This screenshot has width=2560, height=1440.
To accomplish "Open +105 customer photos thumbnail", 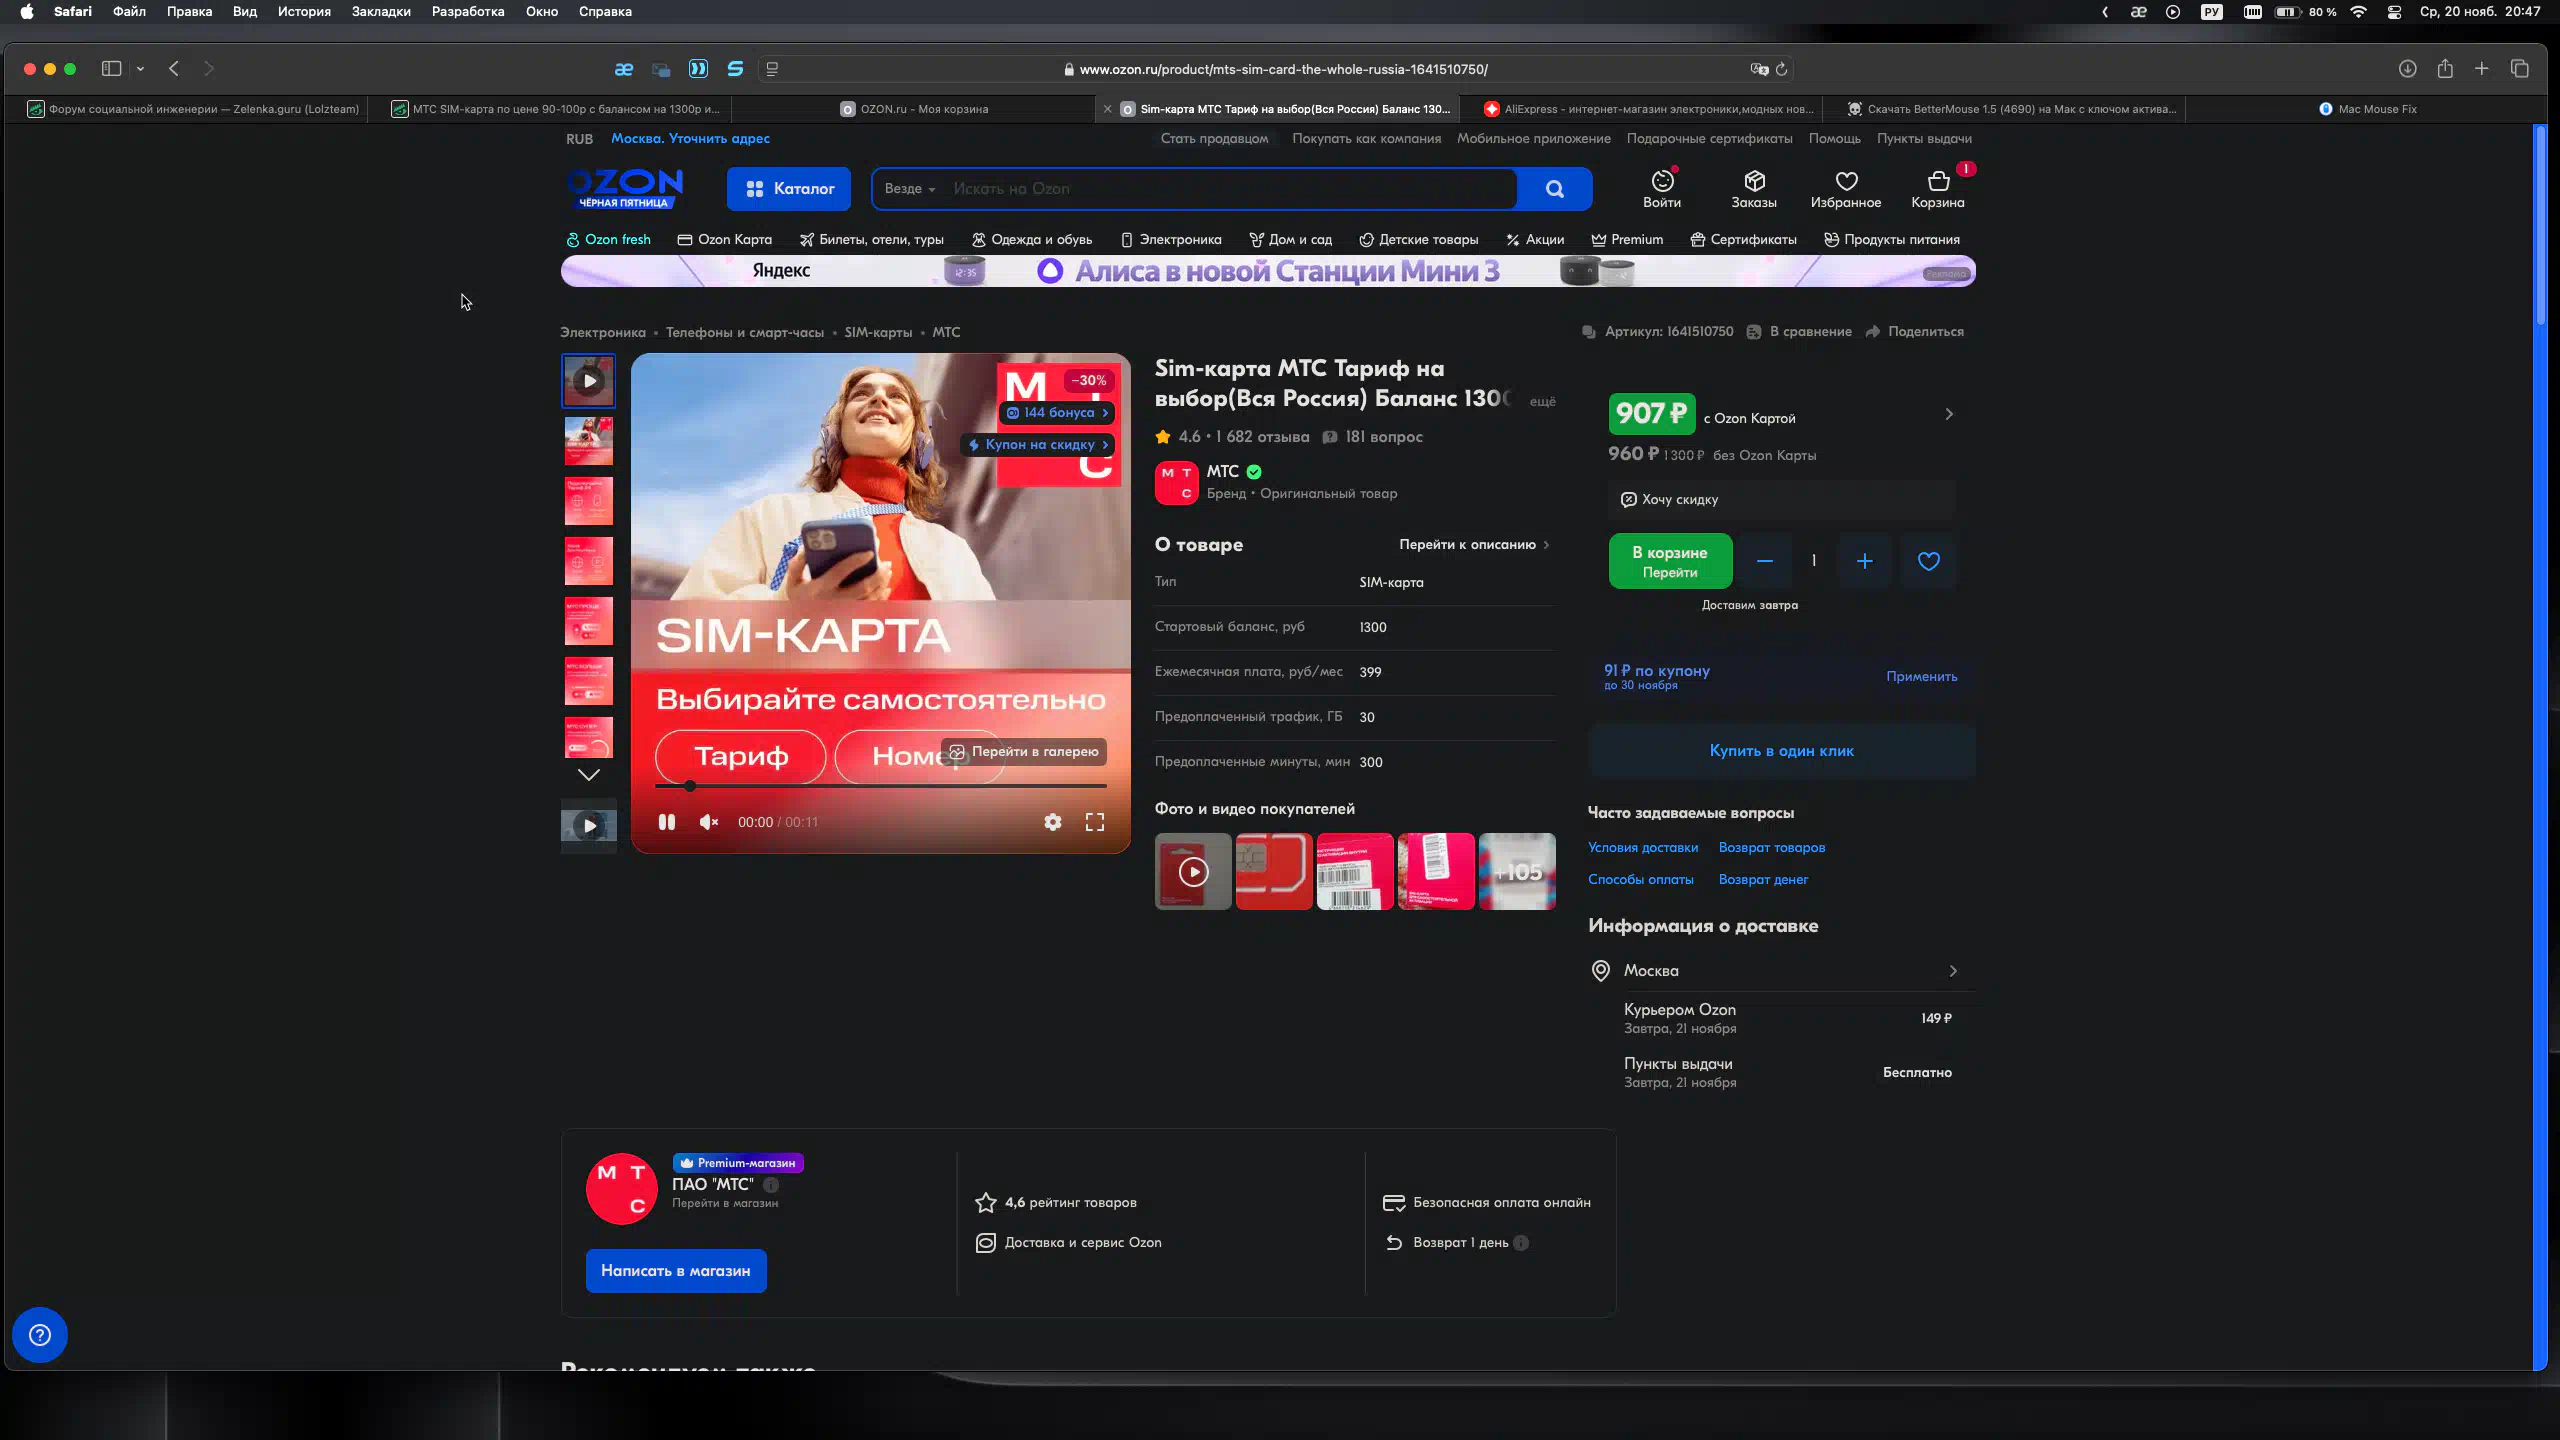I will tap(1517, 872).
